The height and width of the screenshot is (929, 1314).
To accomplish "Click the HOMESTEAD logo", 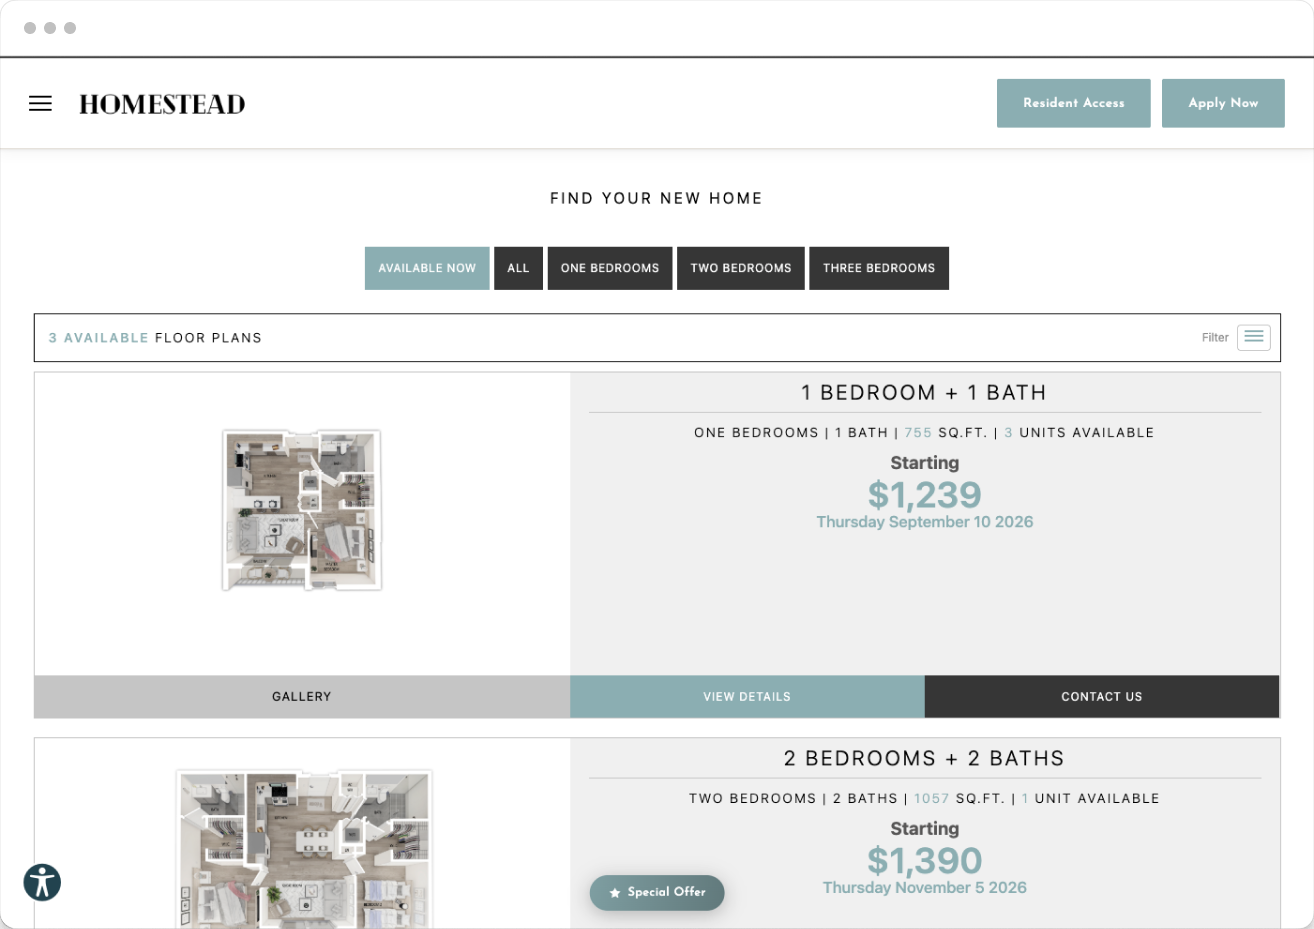I will coord(162,104).
